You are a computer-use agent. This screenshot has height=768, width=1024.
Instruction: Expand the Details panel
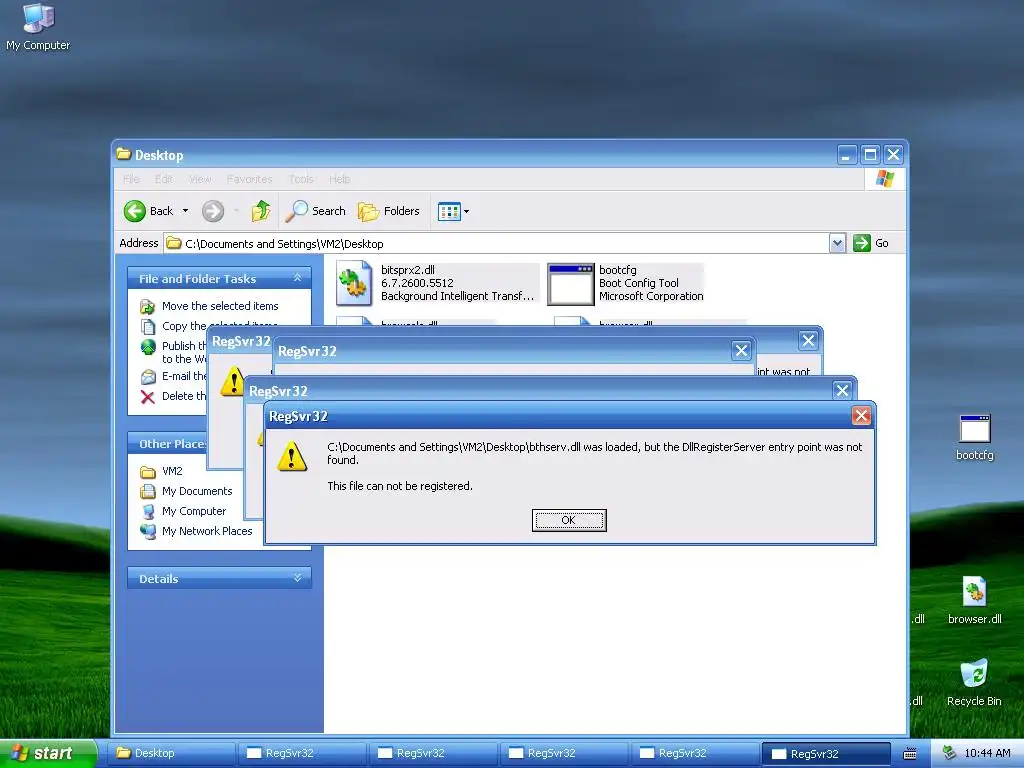(x=297, y=578)
